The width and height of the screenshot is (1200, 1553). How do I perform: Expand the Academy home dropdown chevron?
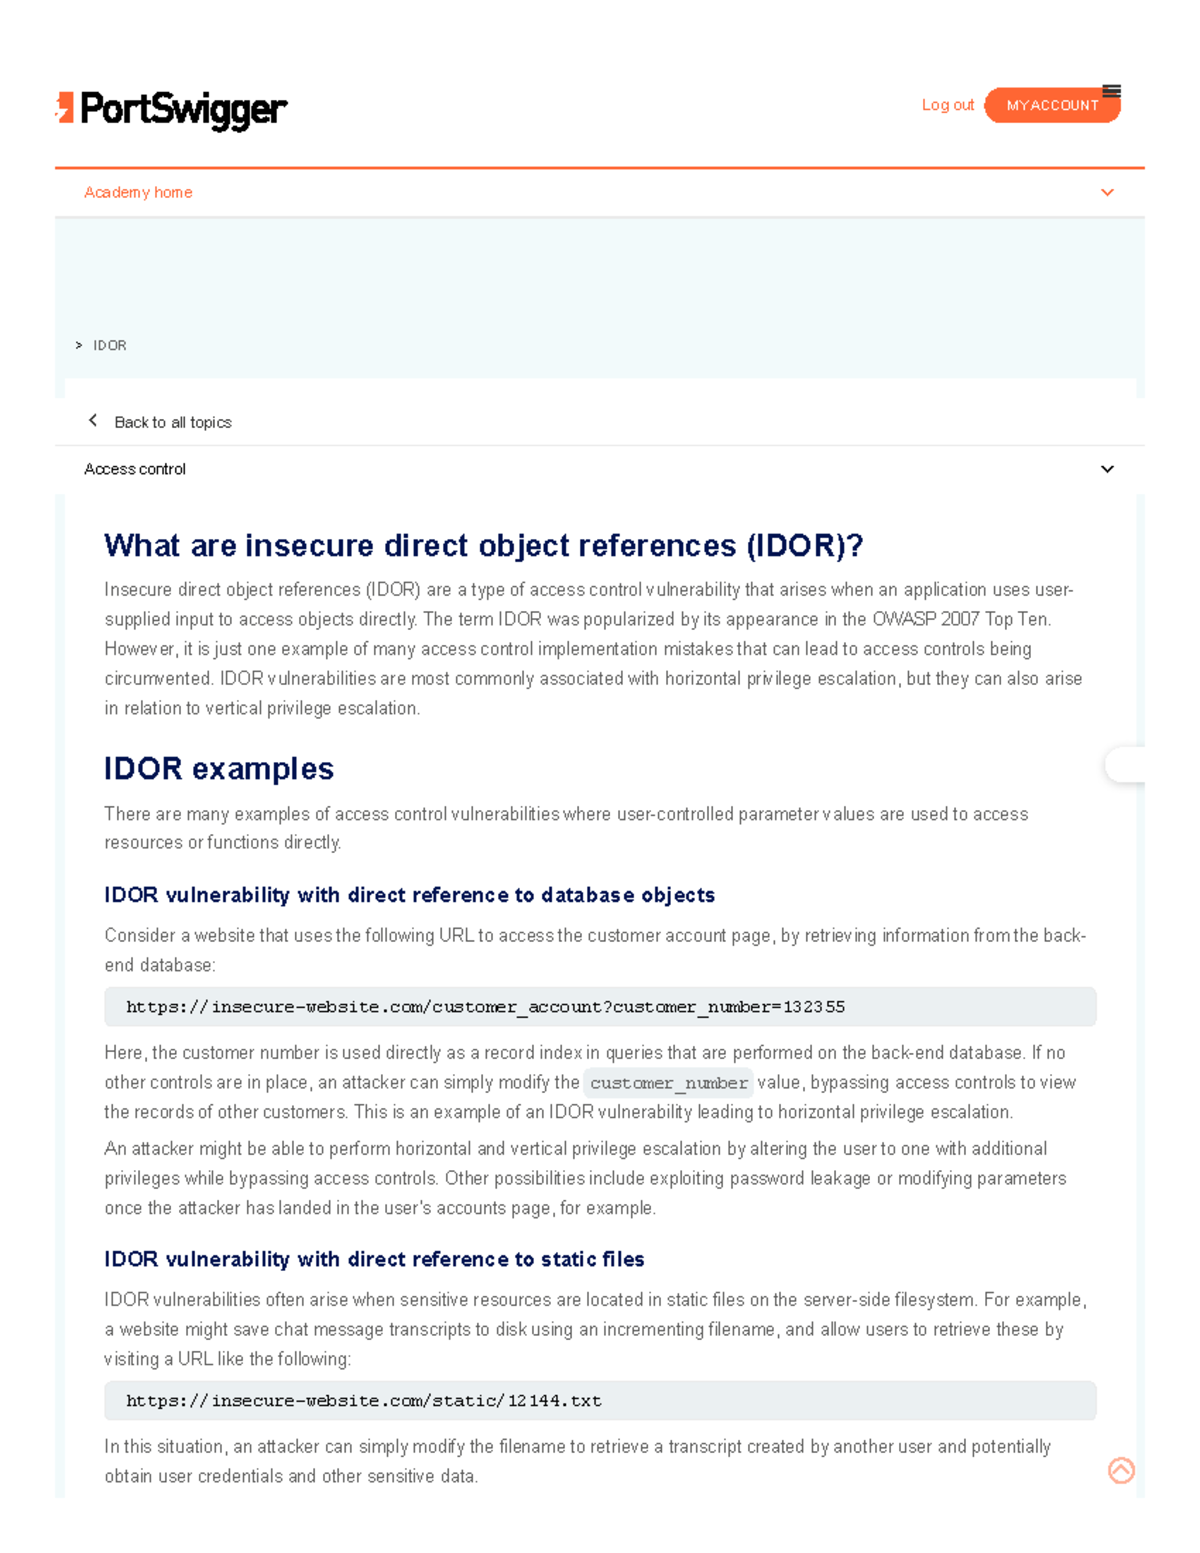(x=1106, y=192)
